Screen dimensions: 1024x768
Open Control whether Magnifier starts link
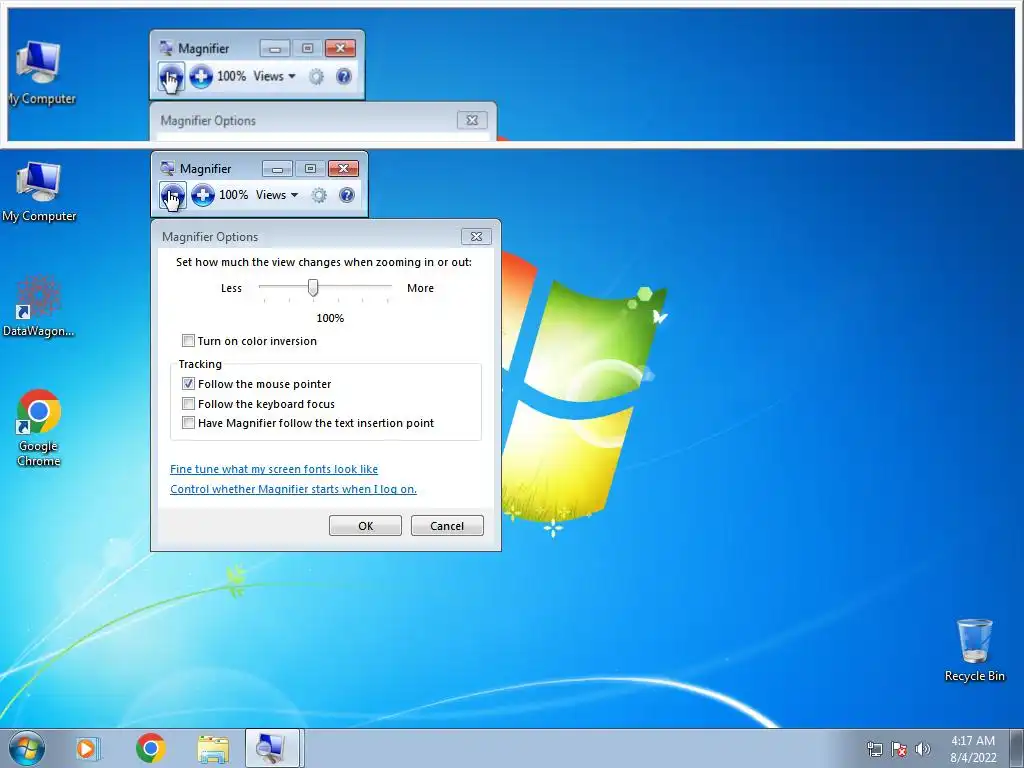[293, 489]
